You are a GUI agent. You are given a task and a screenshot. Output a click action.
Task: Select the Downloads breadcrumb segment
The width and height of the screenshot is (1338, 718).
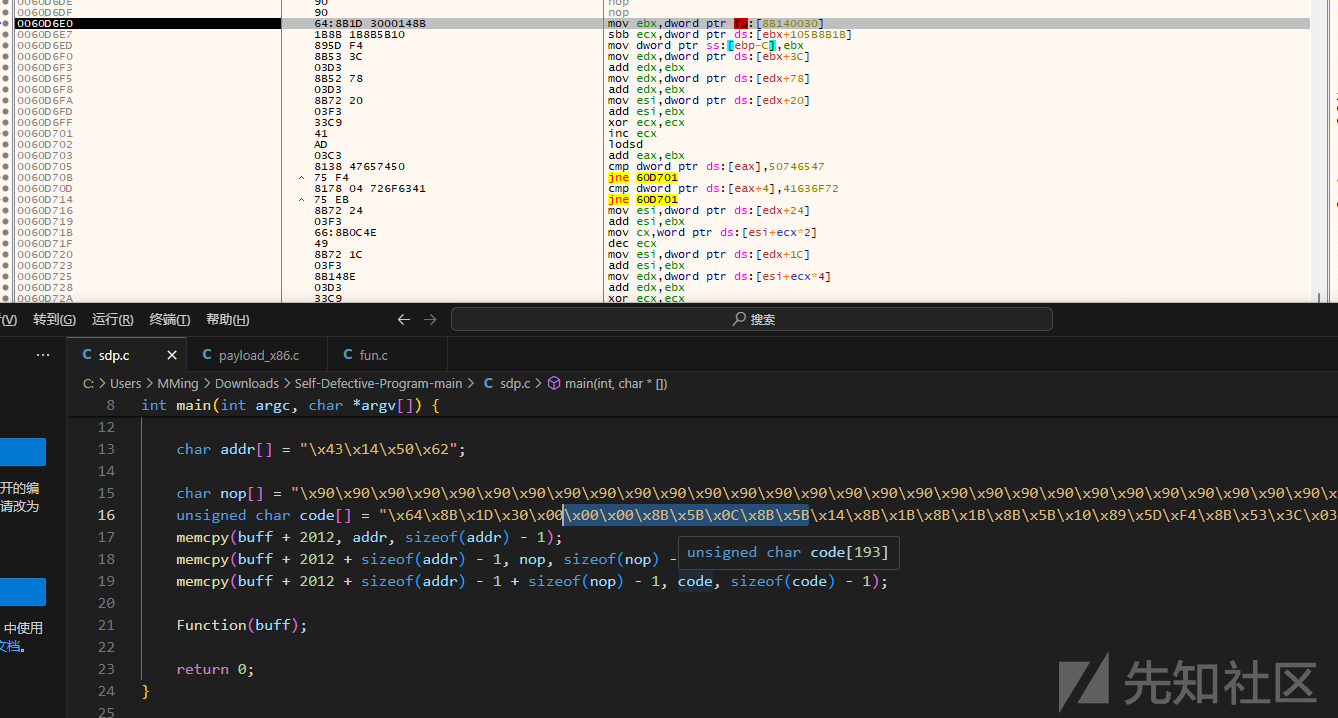(x=247, y=383)
